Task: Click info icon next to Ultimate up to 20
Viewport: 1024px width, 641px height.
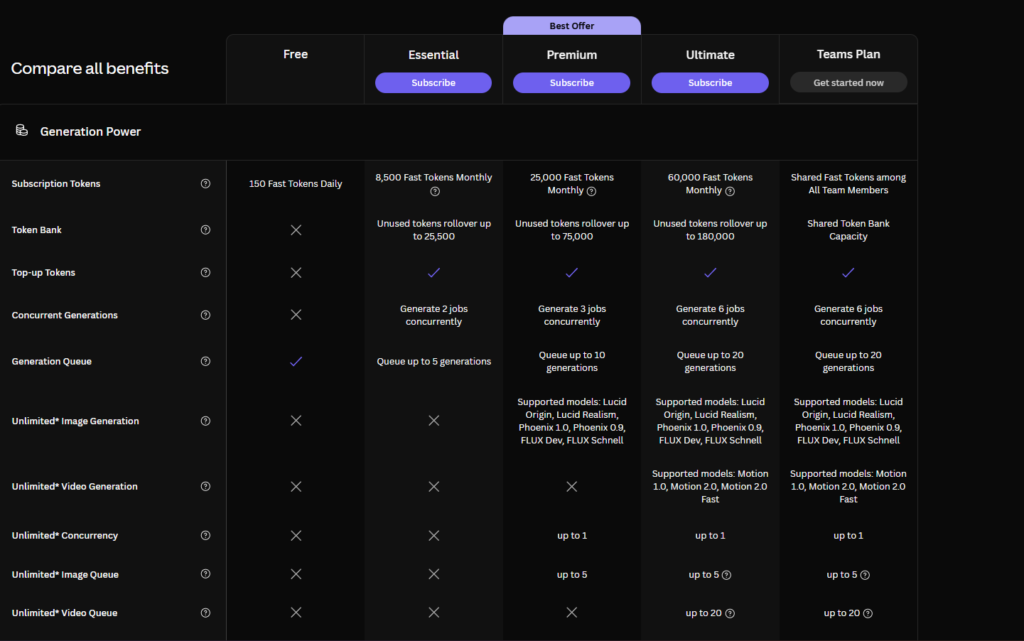Action: pyautogui.click(x=730, y=614)
